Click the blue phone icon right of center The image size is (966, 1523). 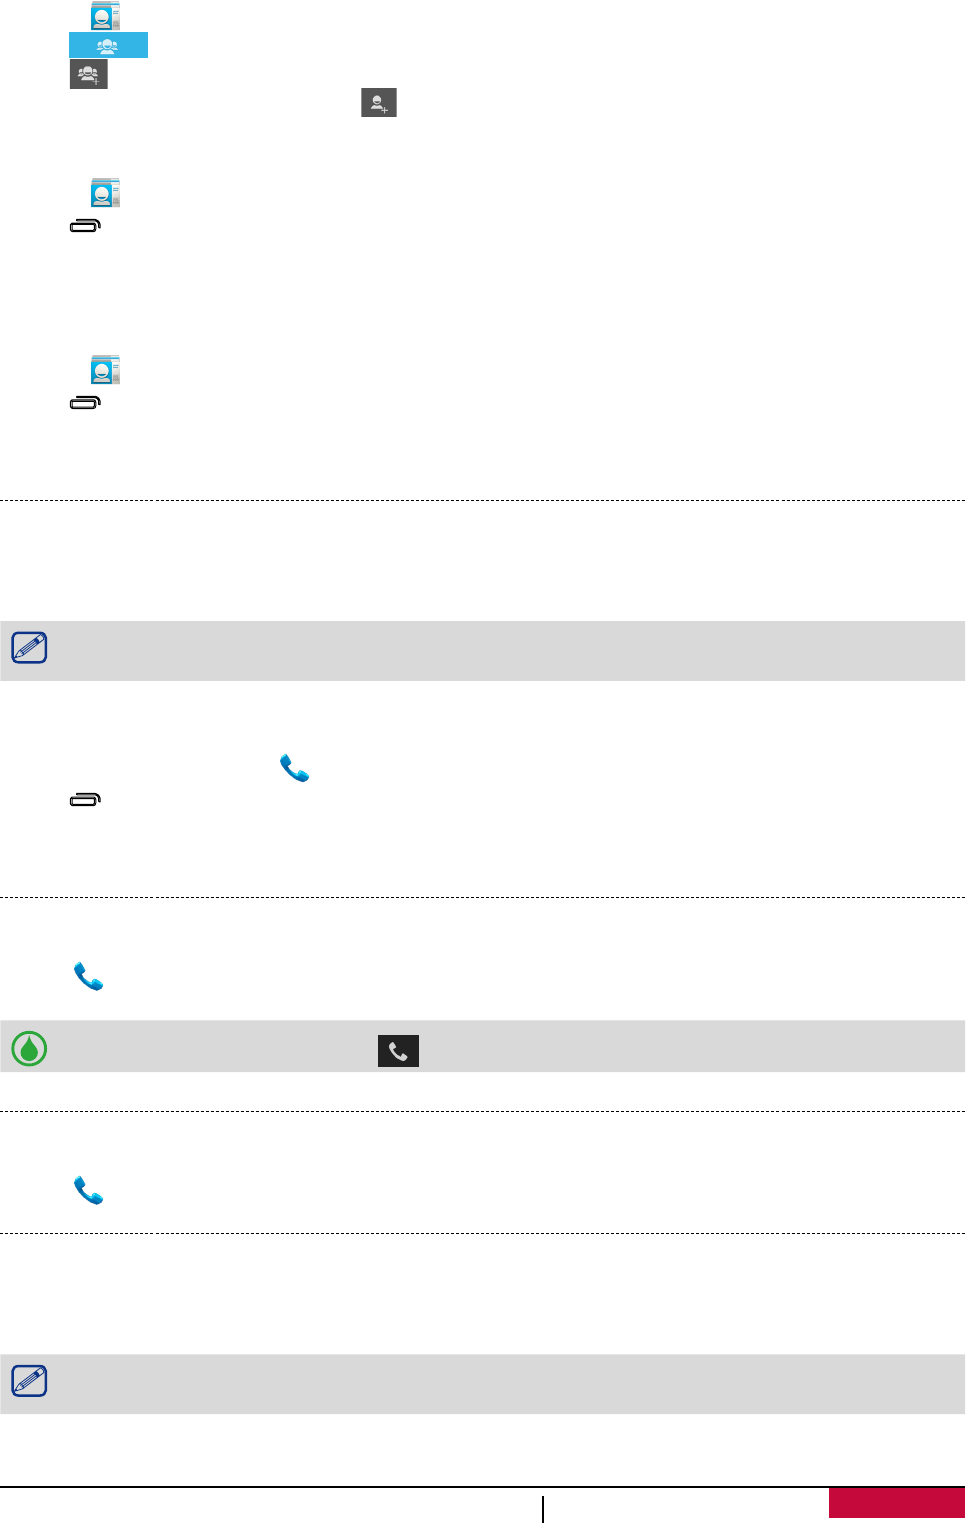[294, 769]
